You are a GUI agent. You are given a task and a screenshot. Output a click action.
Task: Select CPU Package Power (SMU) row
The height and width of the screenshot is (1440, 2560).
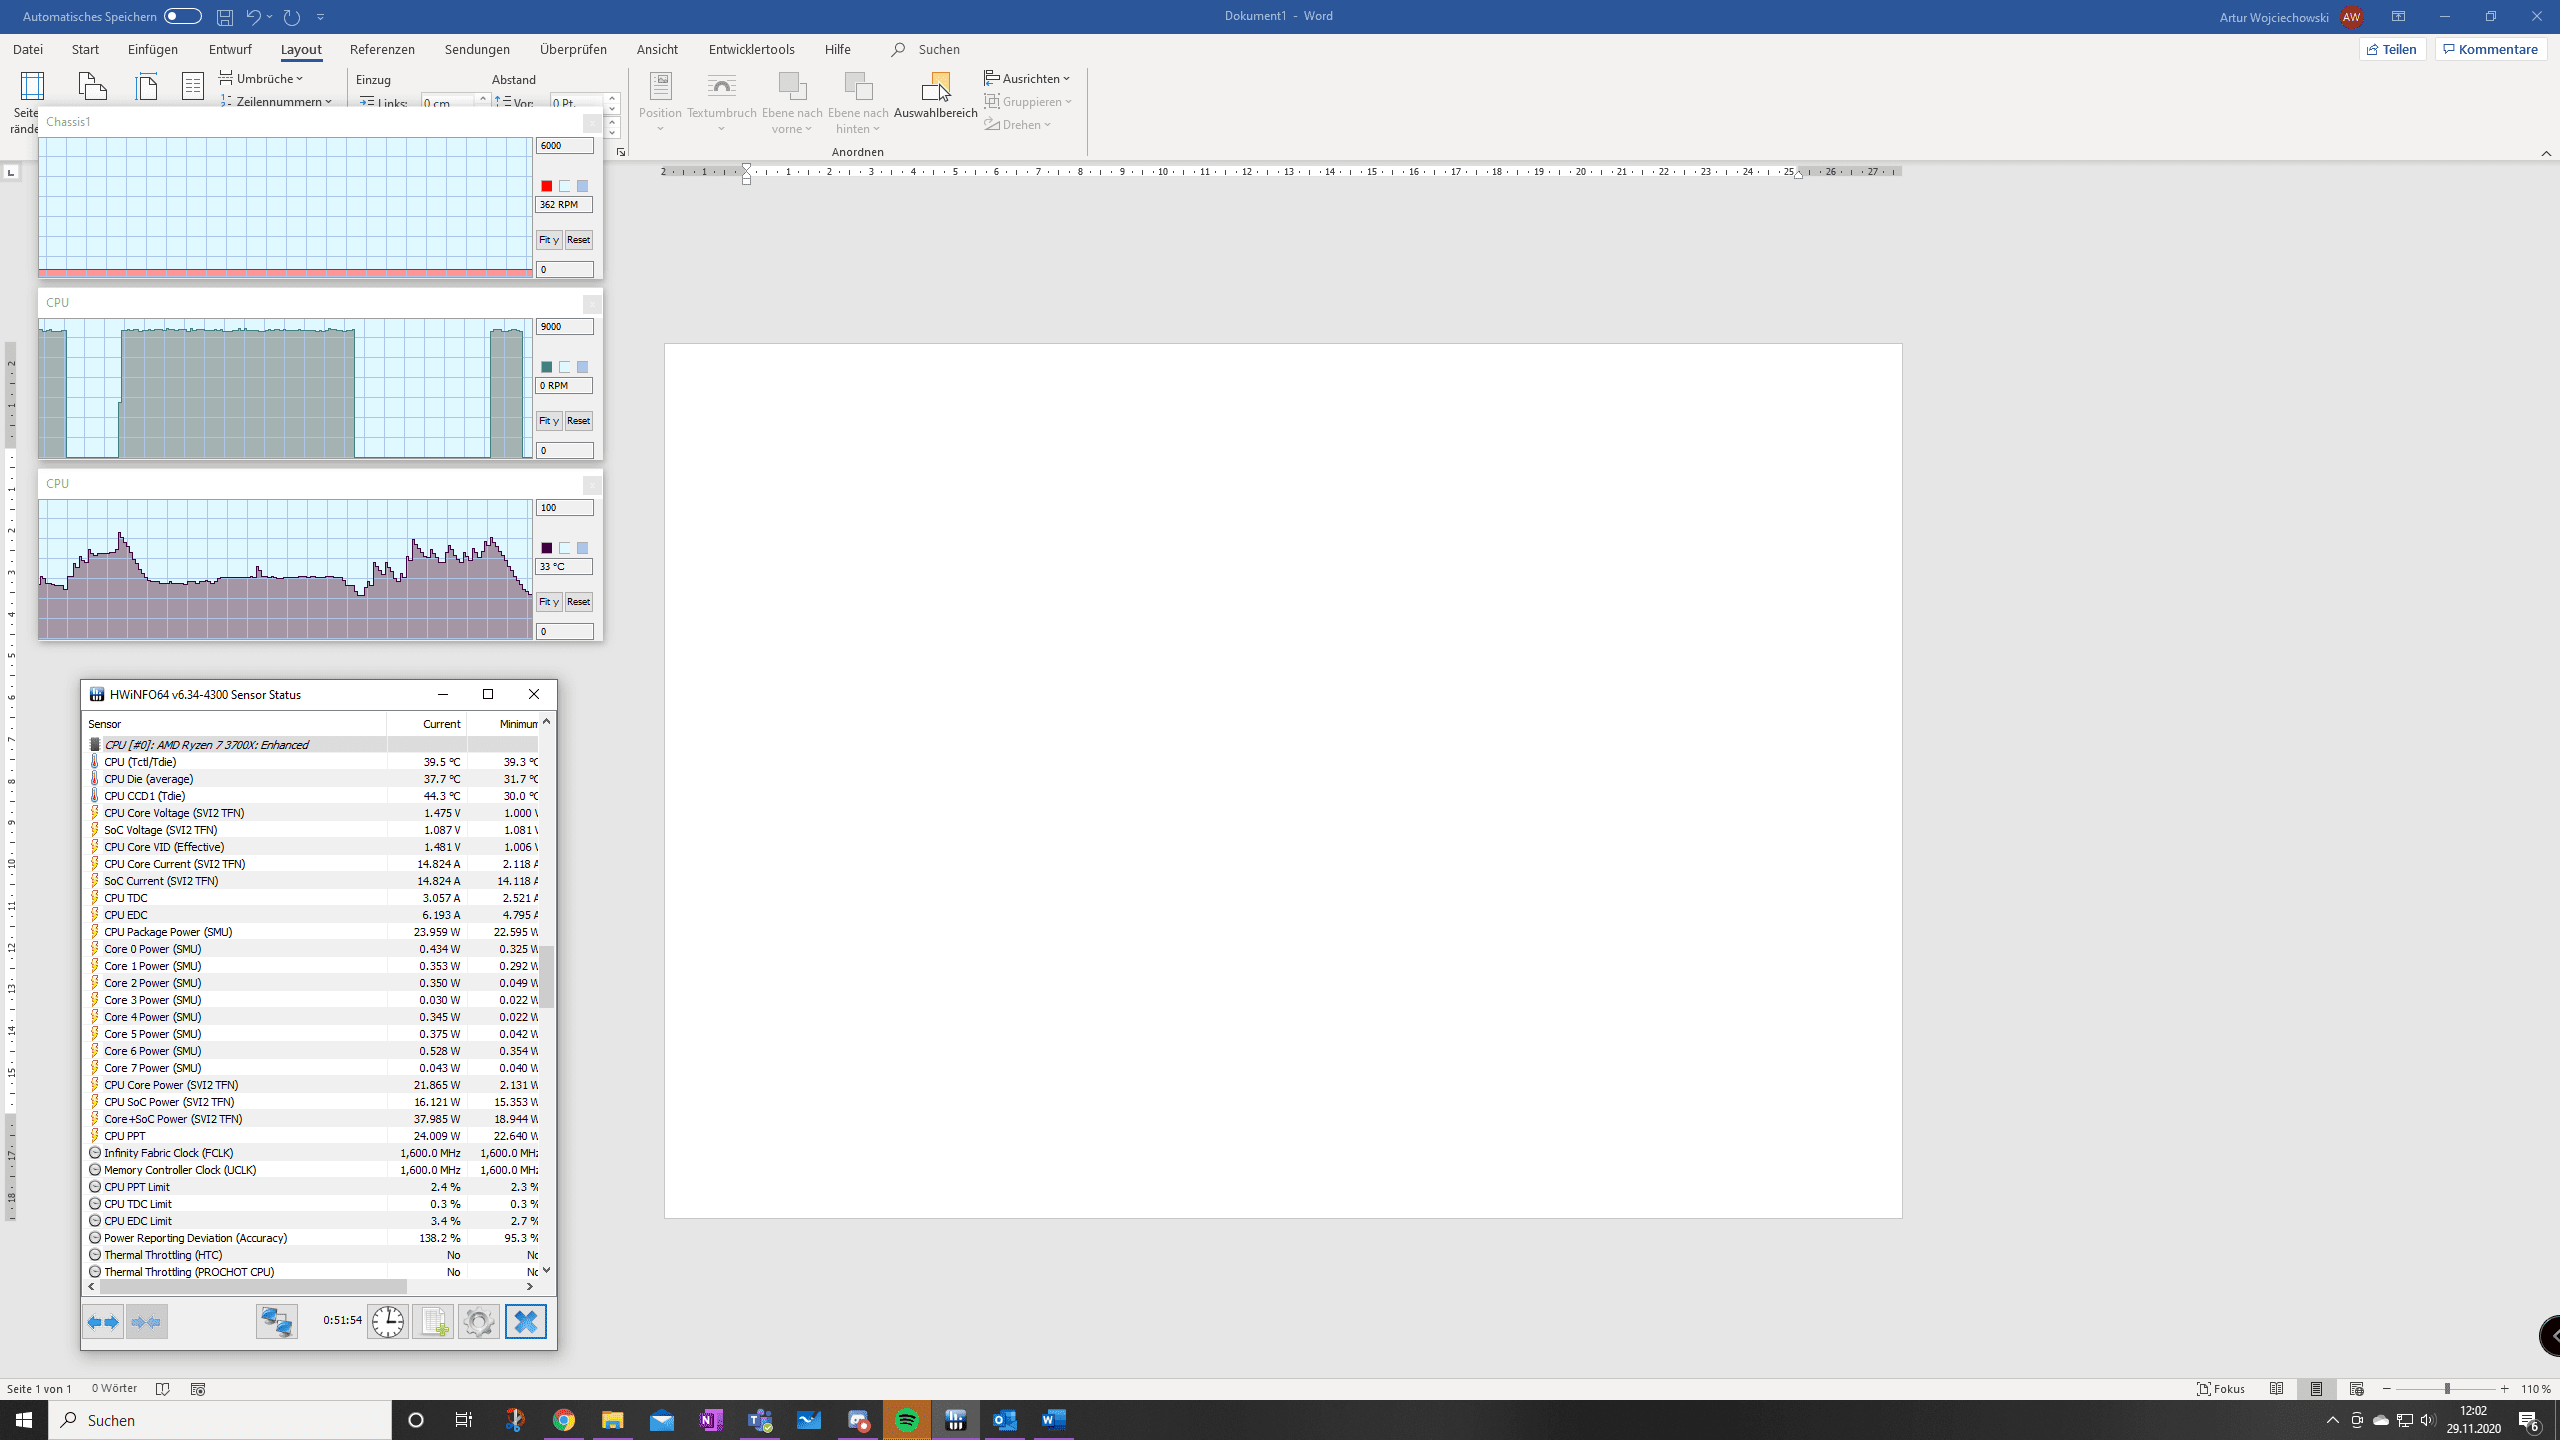tap(312, 932)
